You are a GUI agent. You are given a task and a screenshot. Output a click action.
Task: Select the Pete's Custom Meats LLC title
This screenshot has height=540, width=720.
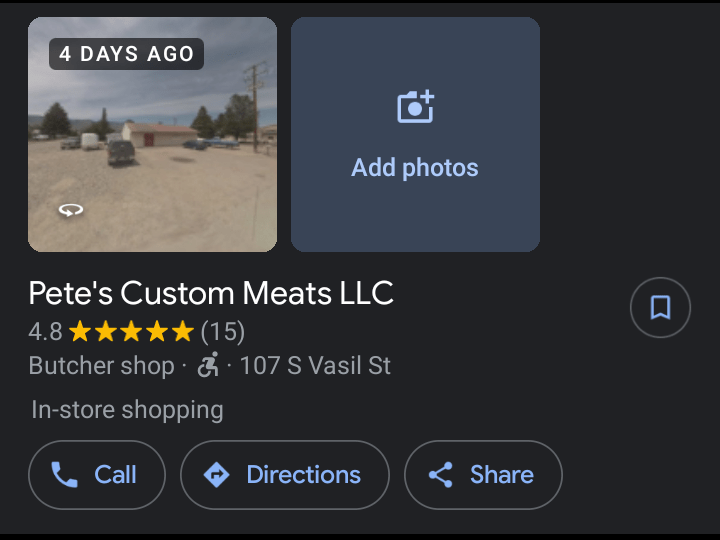coord(211,293)
